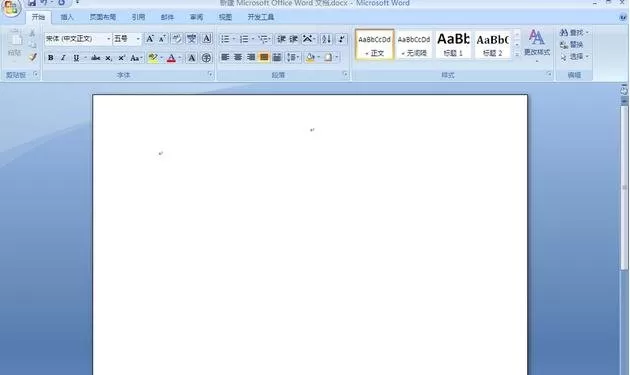Open the 引用 tab
The image size is (630, 375).
[138, 17]
